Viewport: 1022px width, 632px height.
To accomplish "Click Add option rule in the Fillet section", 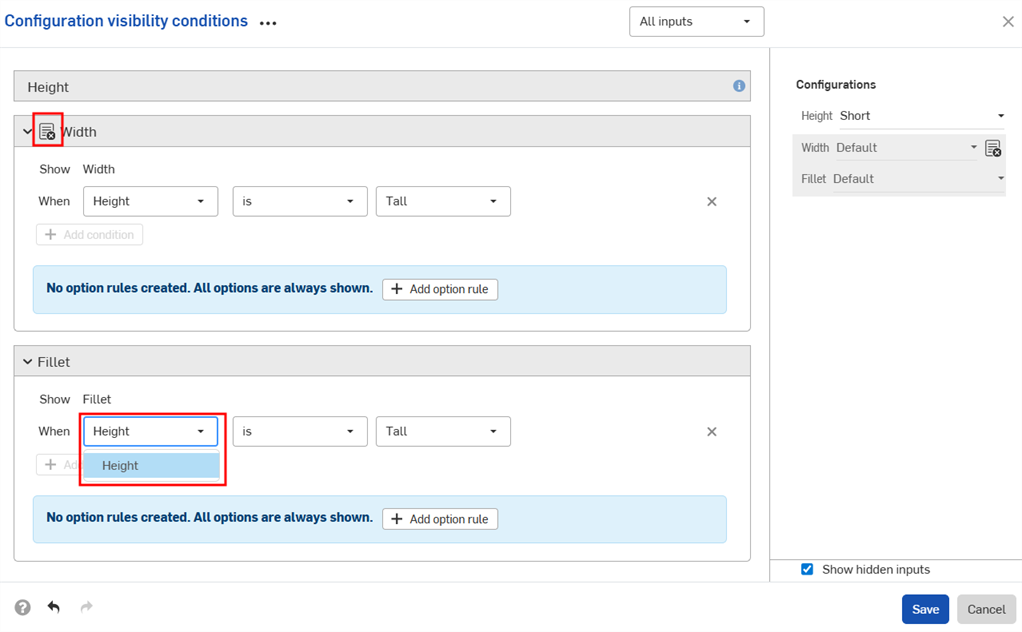I will (440, 519).
